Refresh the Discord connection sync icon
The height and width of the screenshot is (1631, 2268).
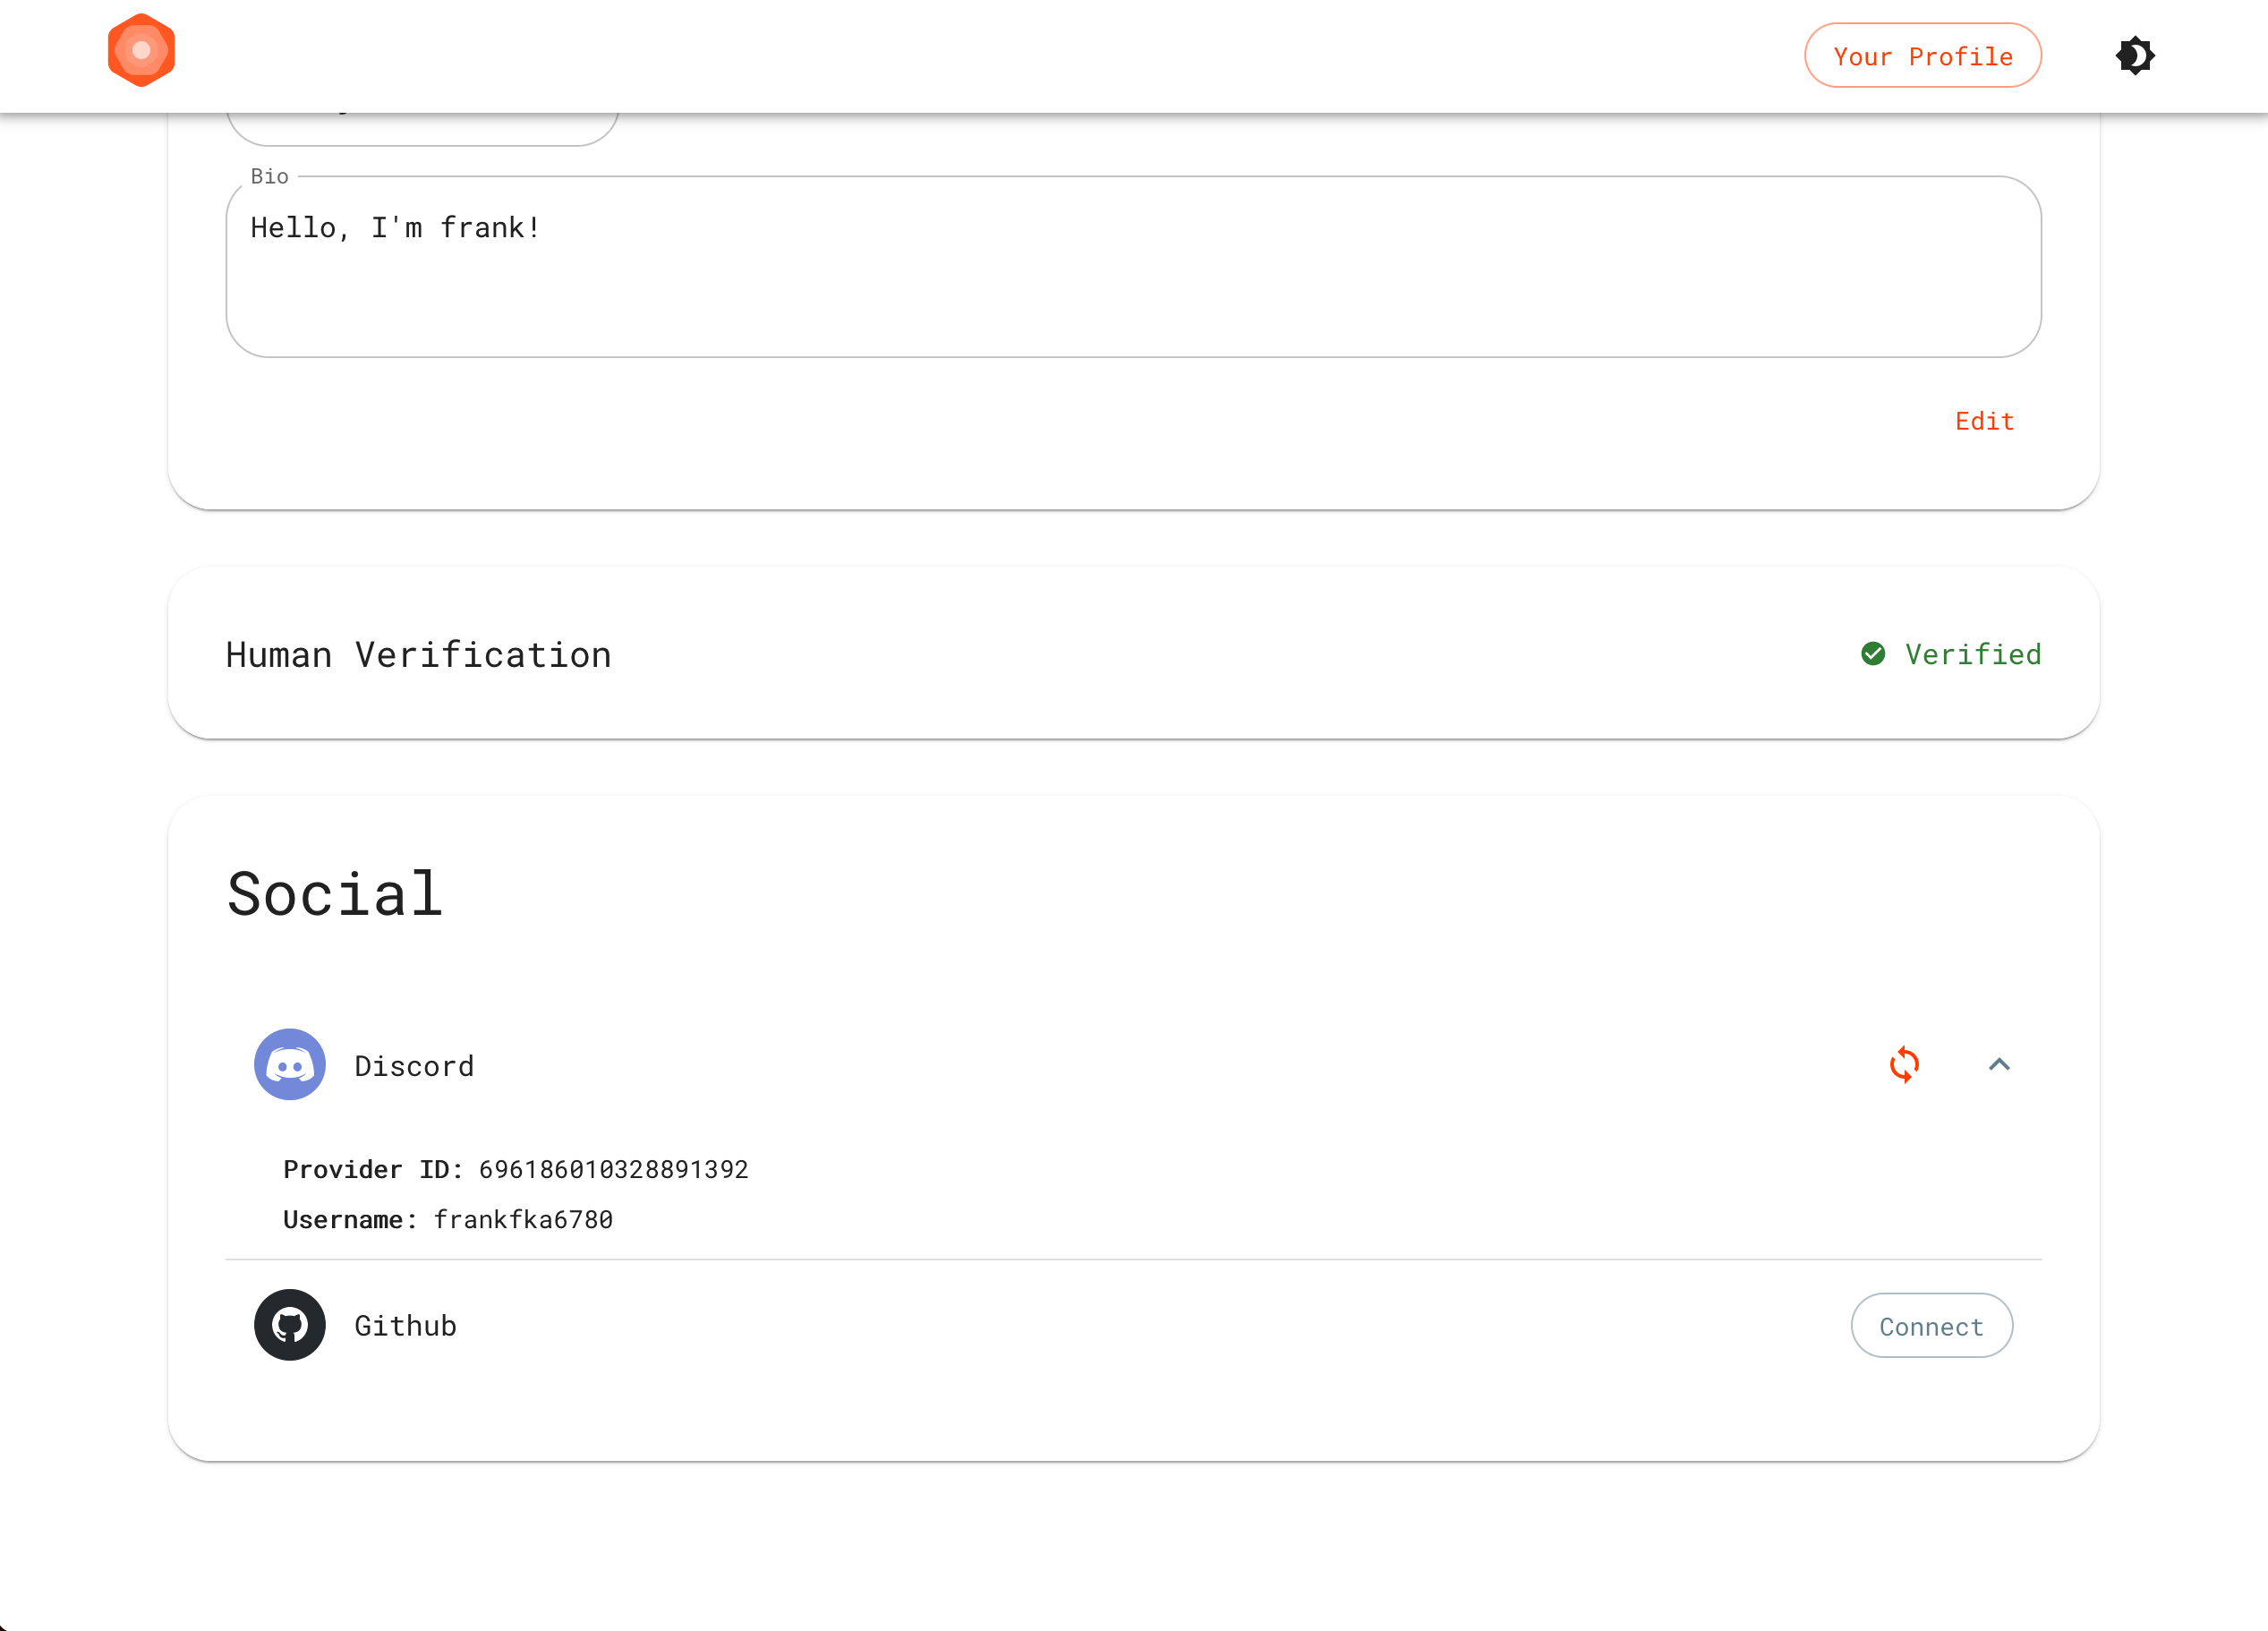tap(1904, 1065)
